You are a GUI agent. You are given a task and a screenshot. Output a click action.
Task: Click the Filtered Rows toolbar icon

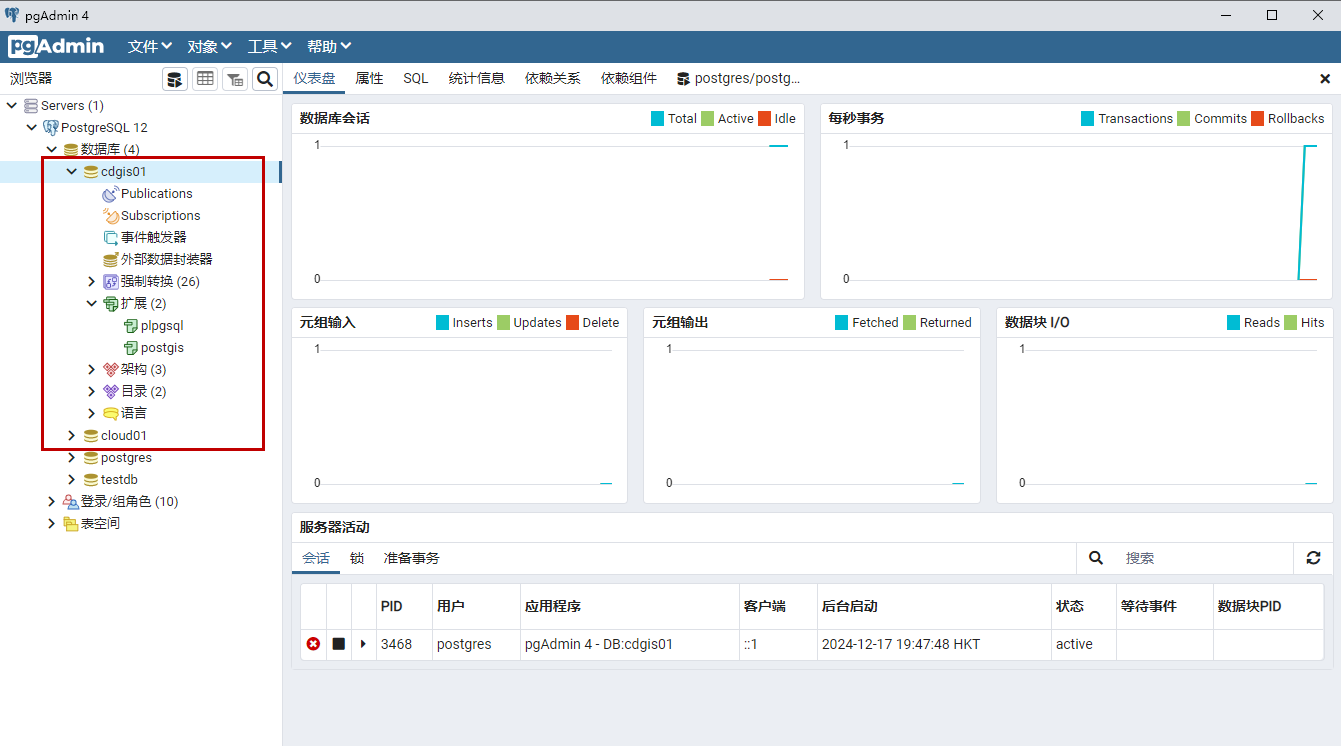(235, 79)
